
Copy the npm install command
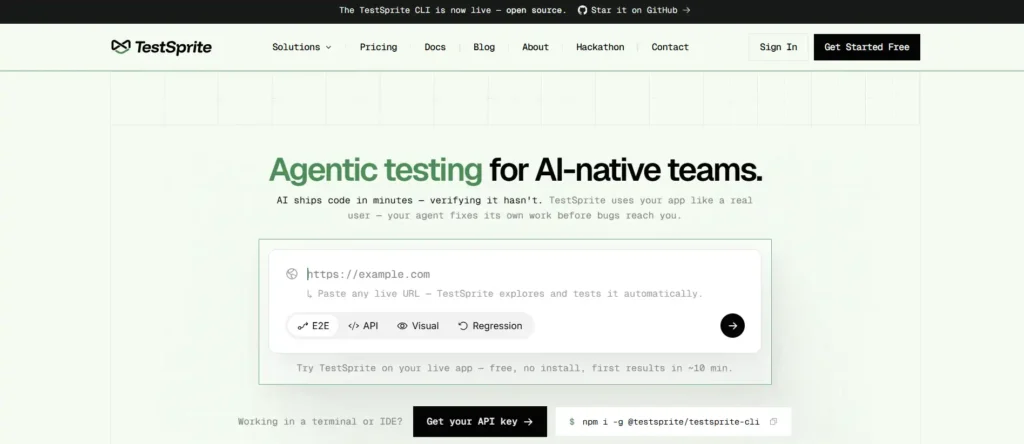coord(773,422)
